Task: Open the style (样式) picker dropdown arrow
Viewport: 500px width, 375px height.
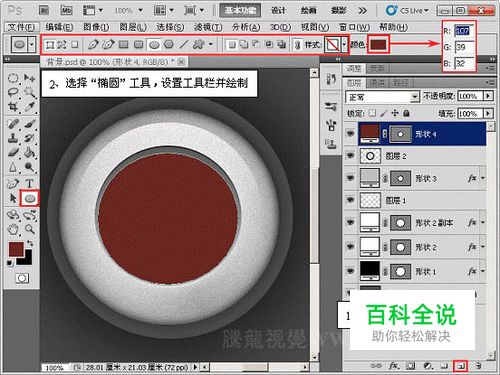Action: tap(344, 44)
